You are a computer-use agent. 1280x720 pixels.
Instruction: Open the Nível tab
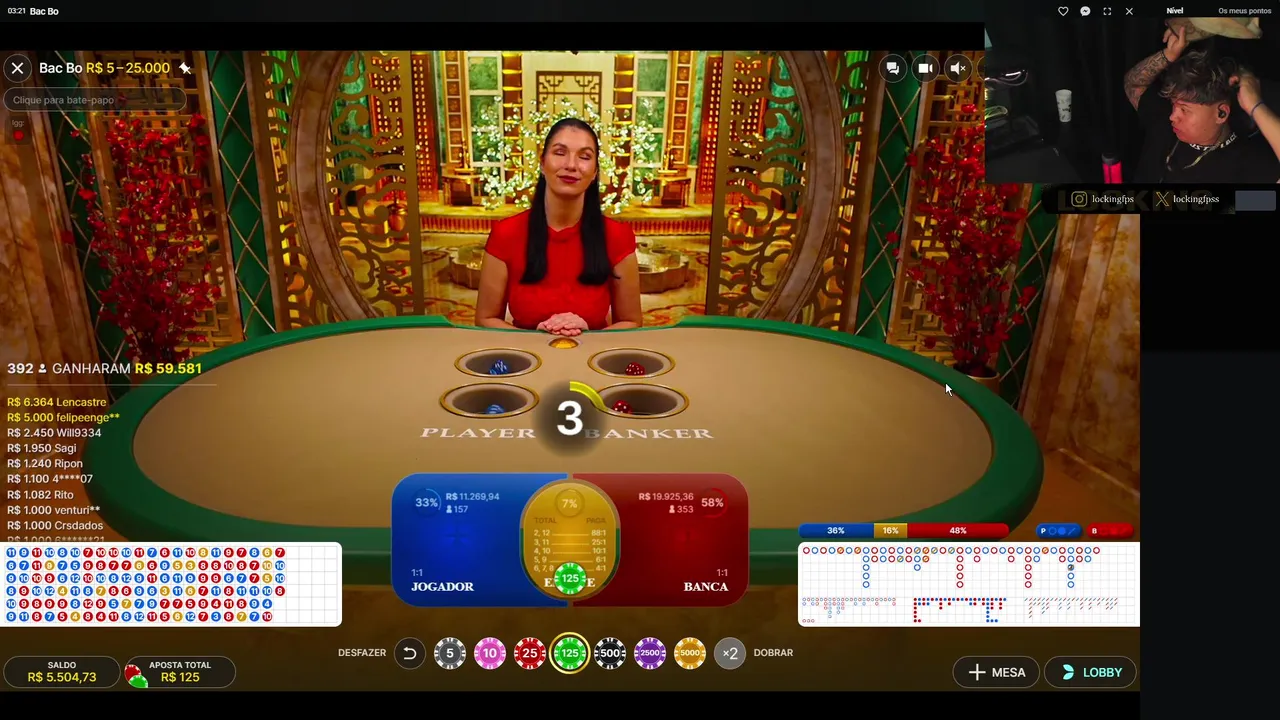pyautogui.click(x=1175, y=11)
